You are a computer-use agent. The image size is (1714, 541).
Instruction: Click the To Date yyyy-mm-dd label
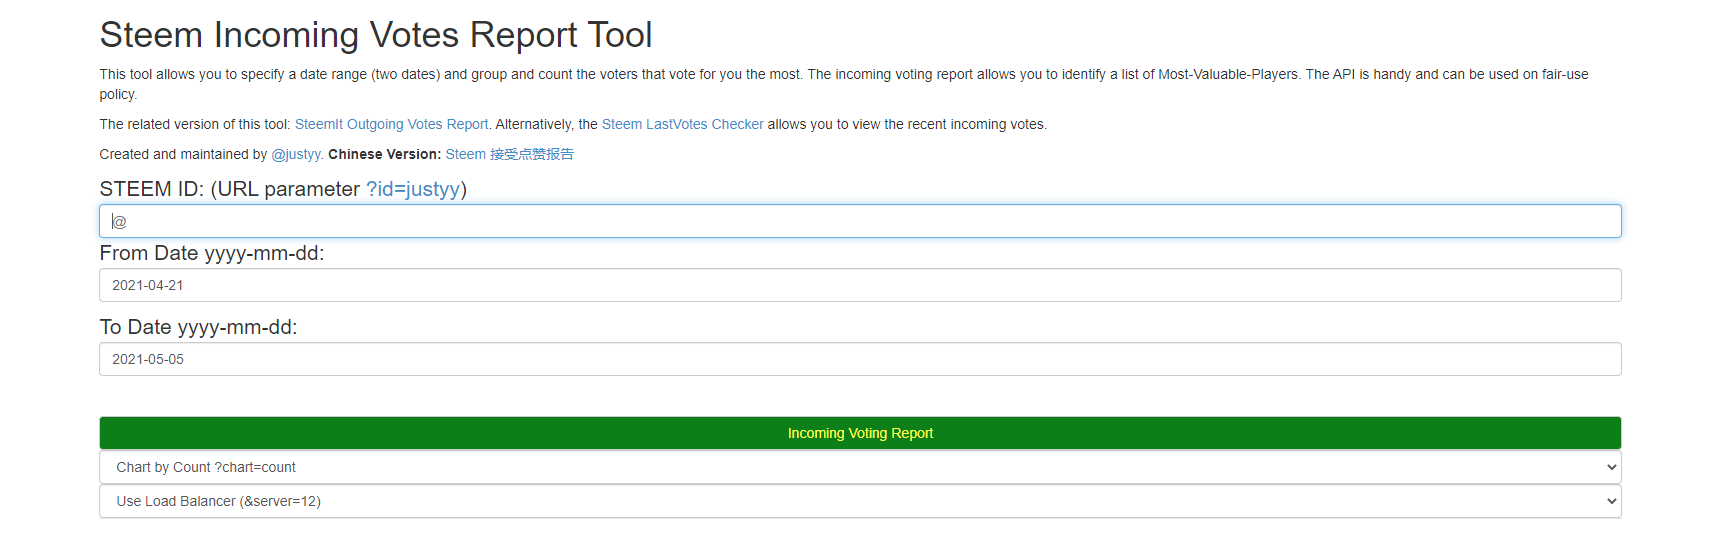(198, 327)
